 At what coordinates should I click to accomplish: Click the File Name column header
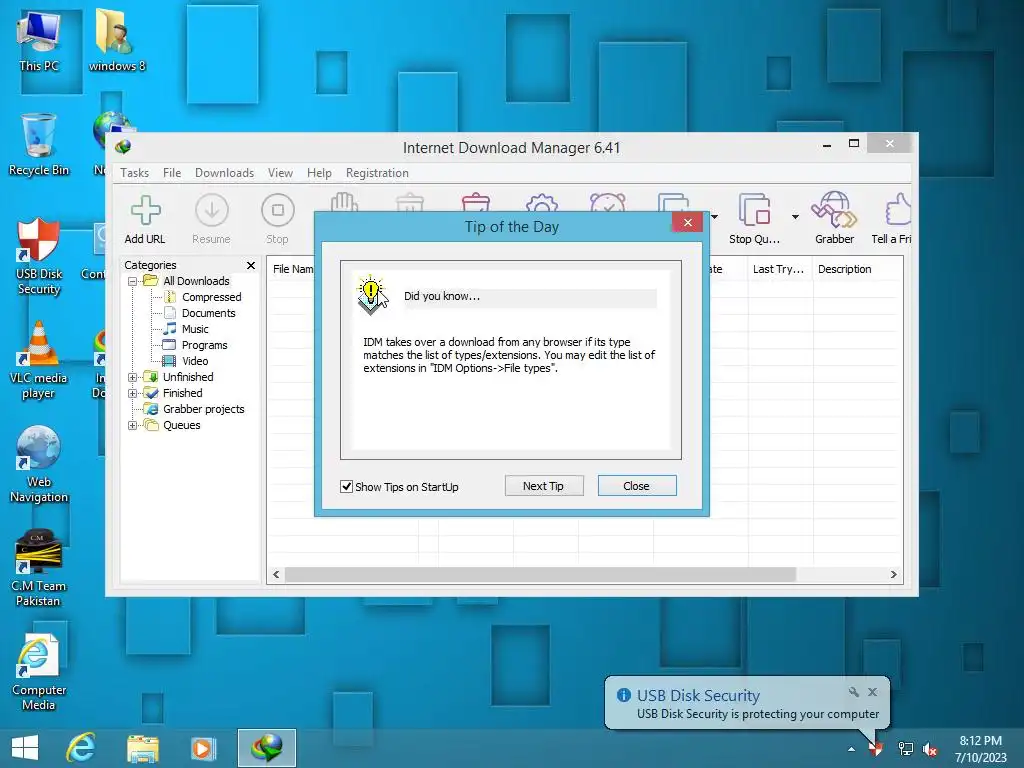(292, 269)
